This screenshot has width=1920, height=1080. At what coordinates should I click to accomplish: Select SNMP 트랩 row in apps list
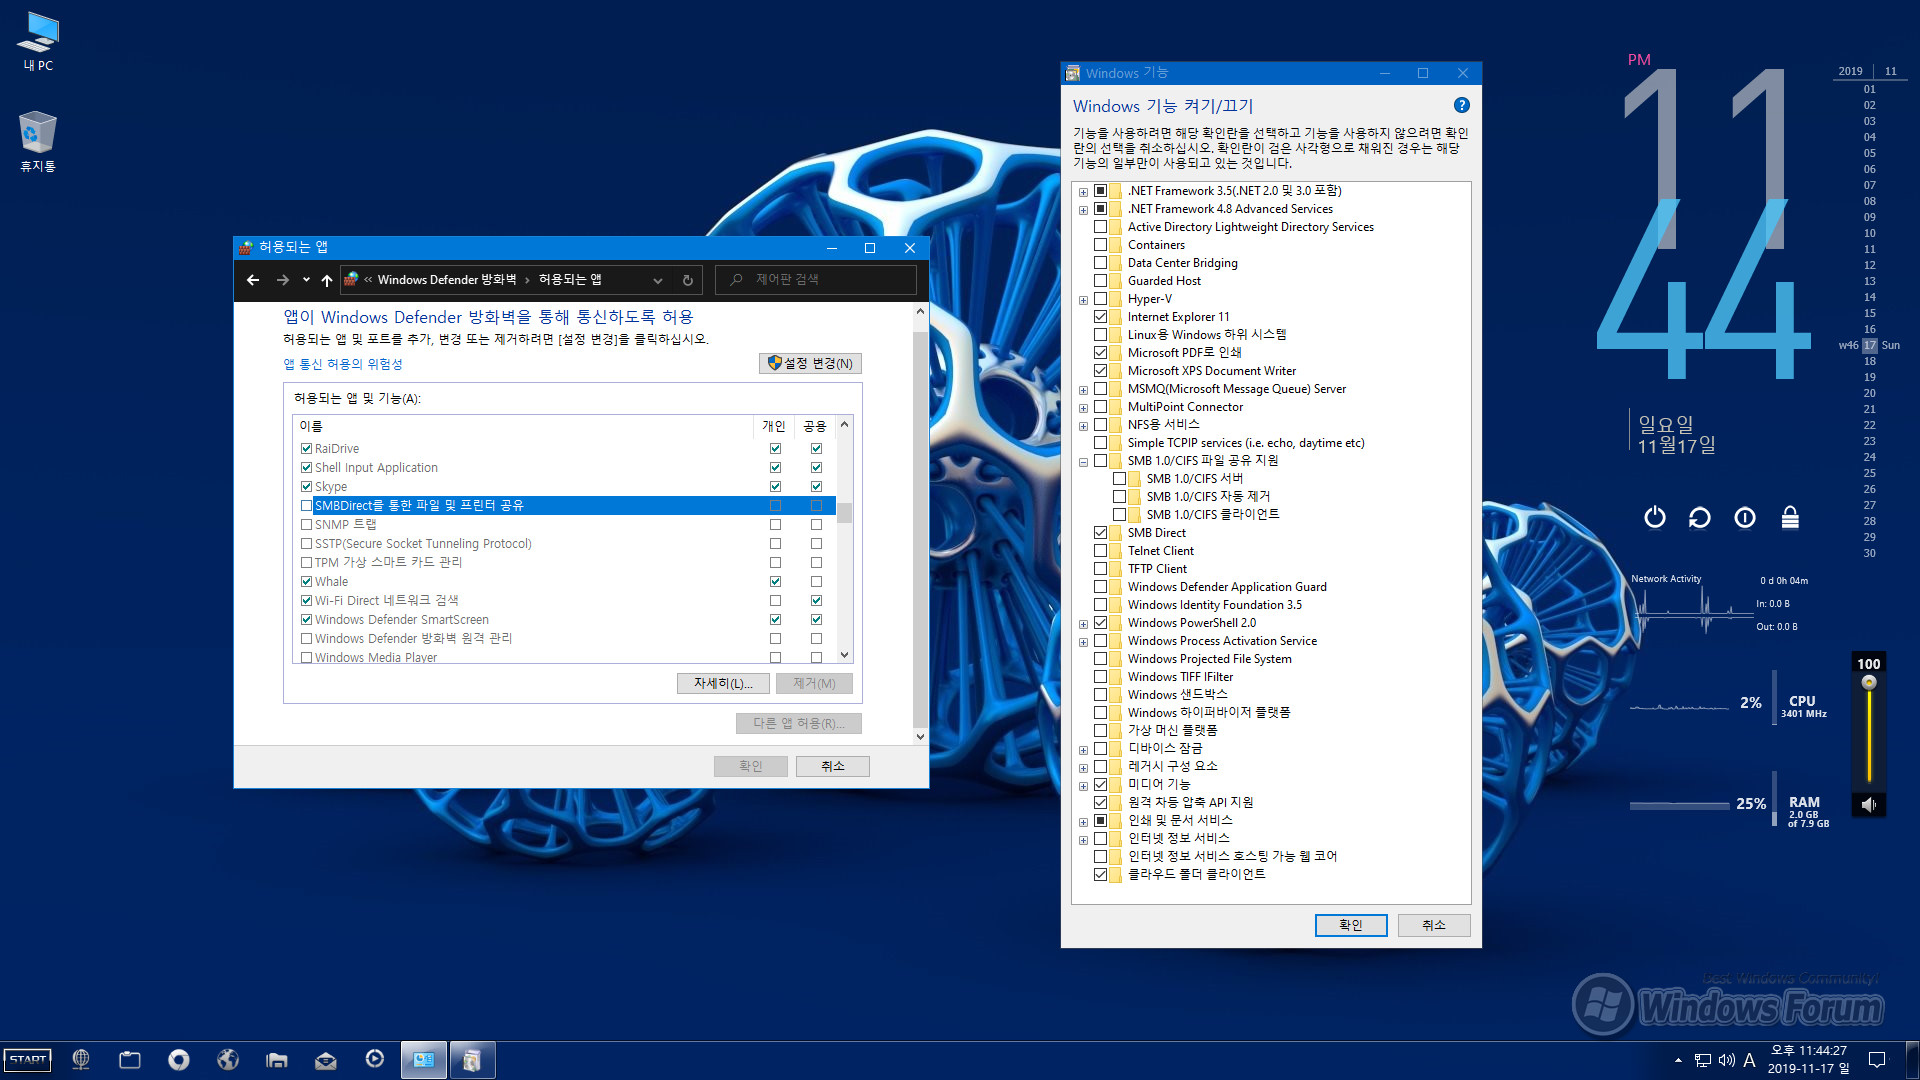(565, 525)
